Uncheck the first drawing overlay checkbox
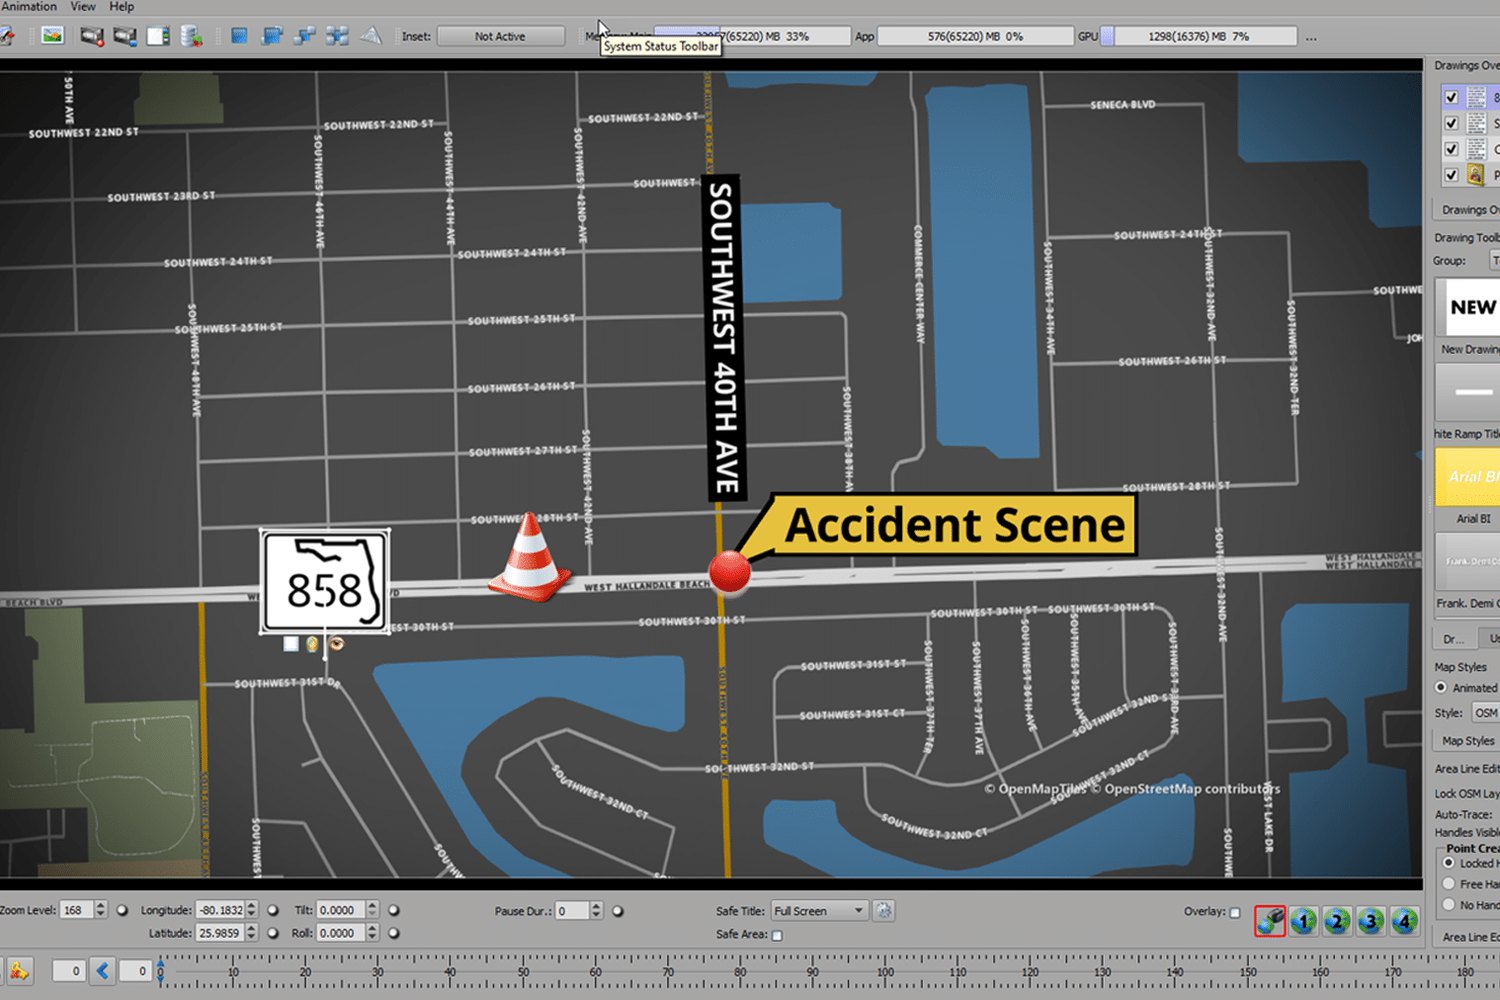This screenshot has height=1000, width=1500. pos(1451,97)
